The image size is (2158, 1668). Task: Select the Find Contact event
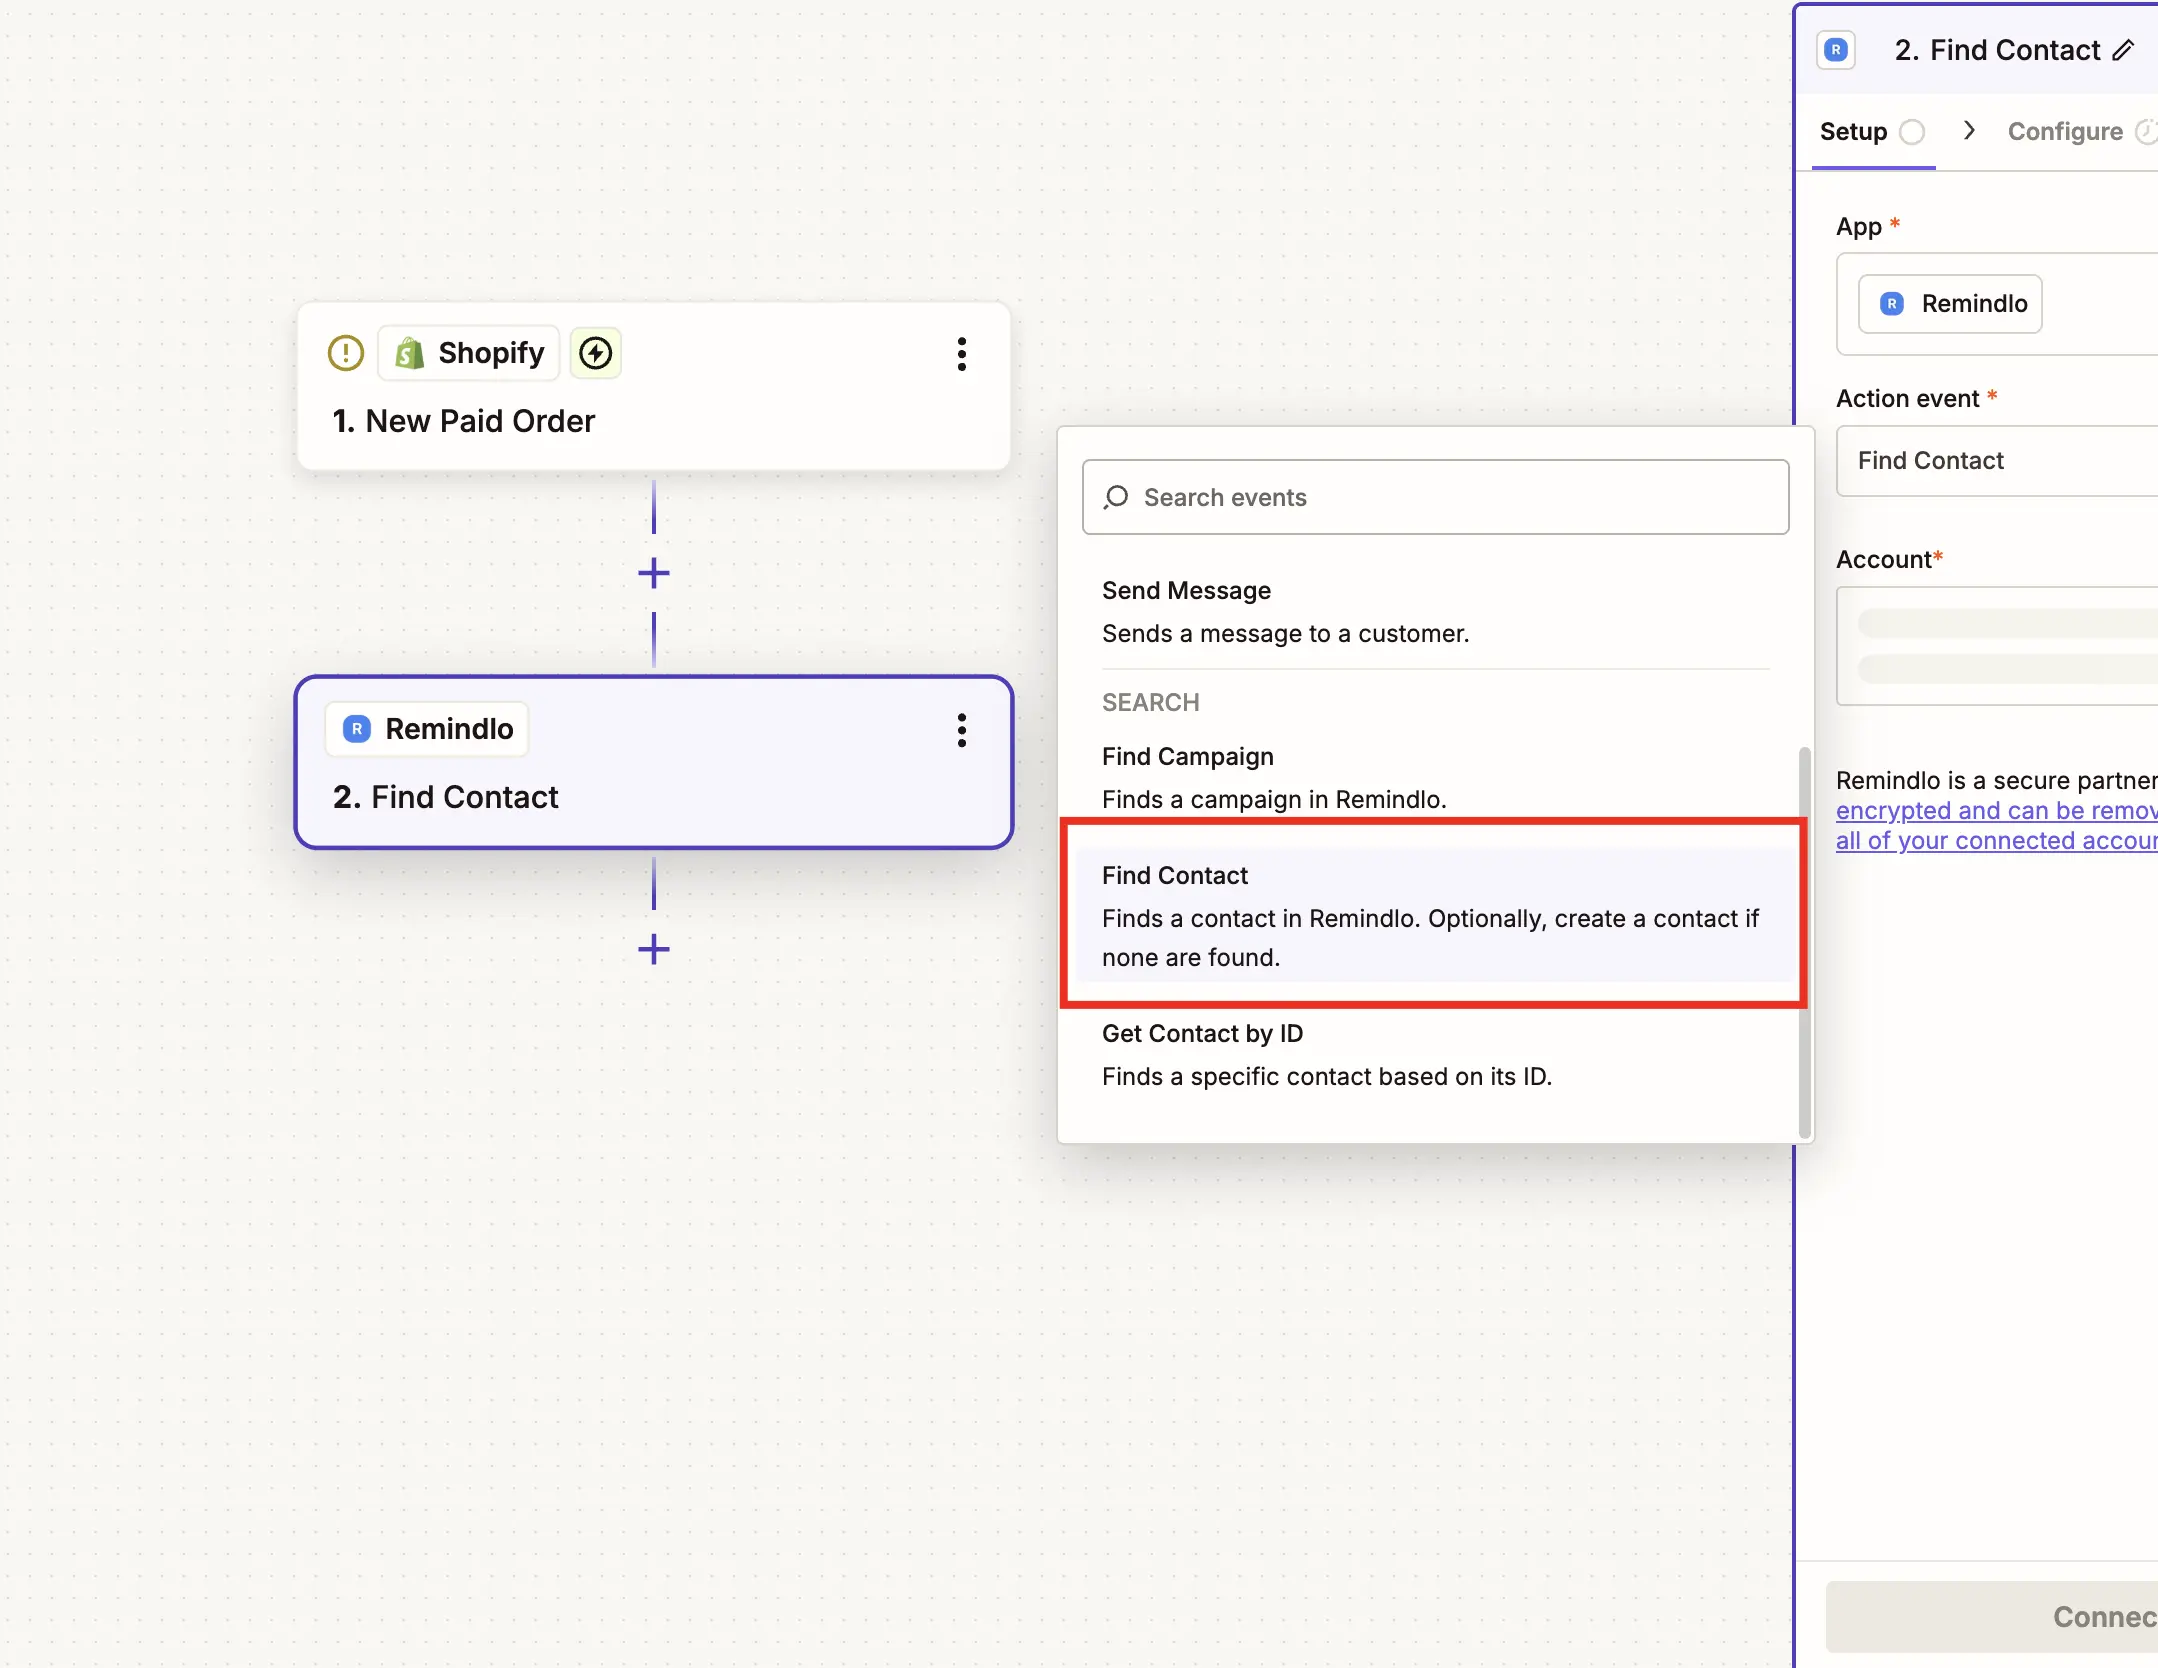pos(1435,916)
